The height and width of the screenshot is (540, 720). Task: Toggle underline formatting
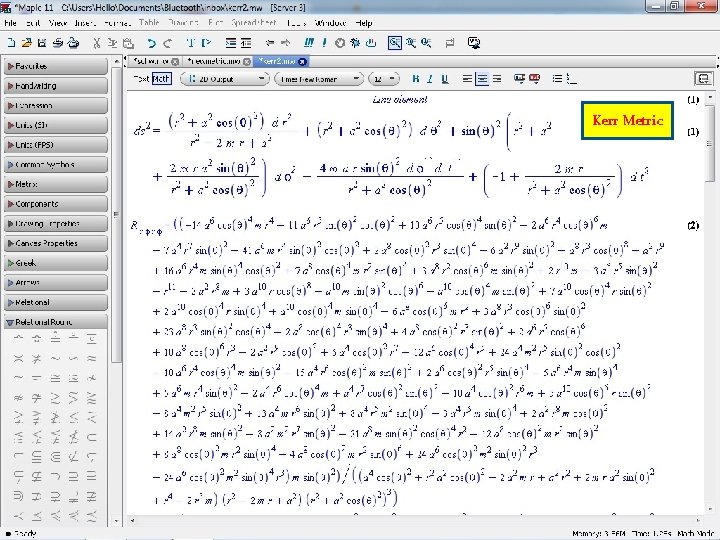point(444,79)
